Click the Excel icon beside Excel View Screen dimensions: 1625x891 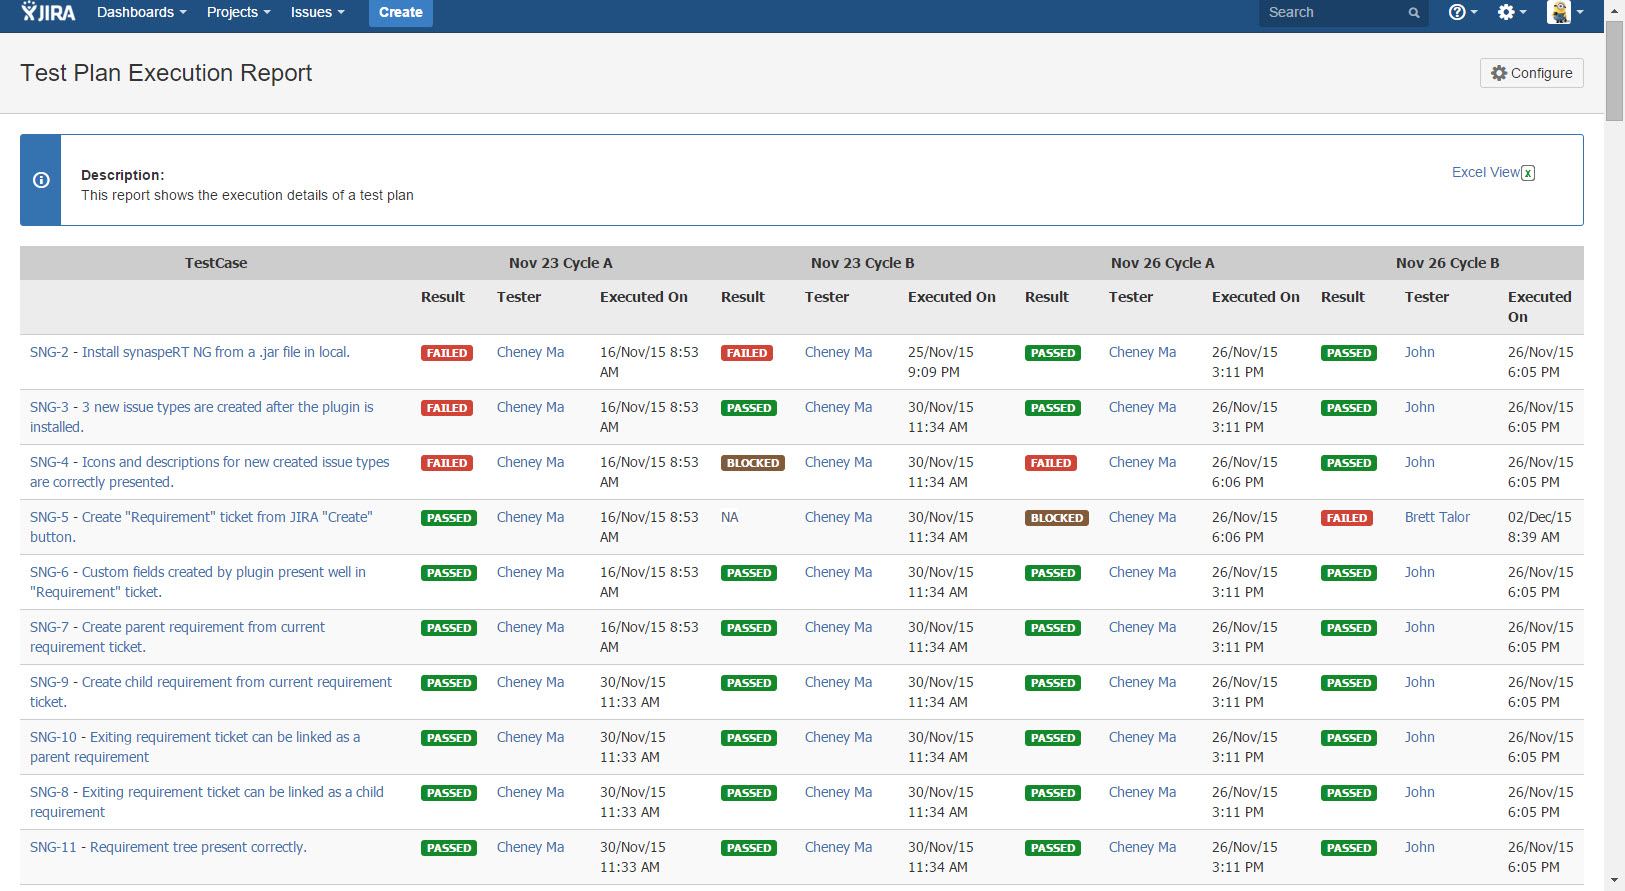(x=1528, y=173)
